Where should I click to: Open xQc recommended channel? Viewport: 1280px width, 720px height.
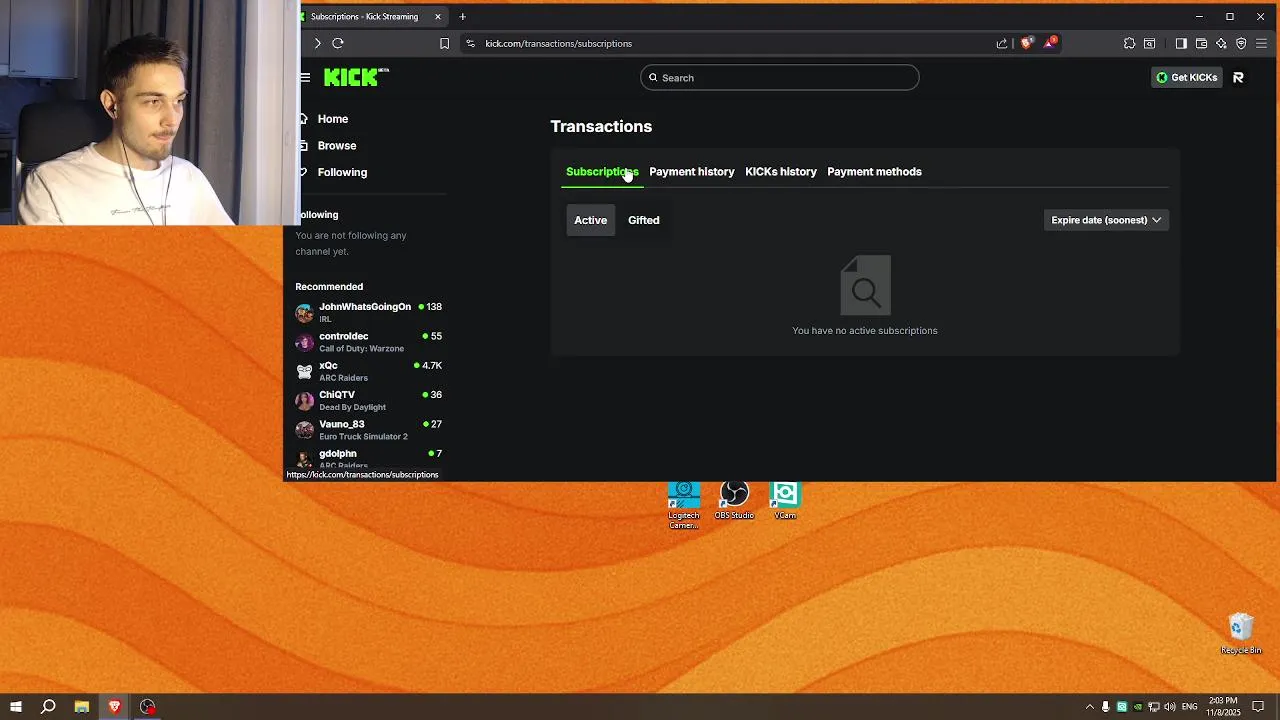(x=368, y=371)
